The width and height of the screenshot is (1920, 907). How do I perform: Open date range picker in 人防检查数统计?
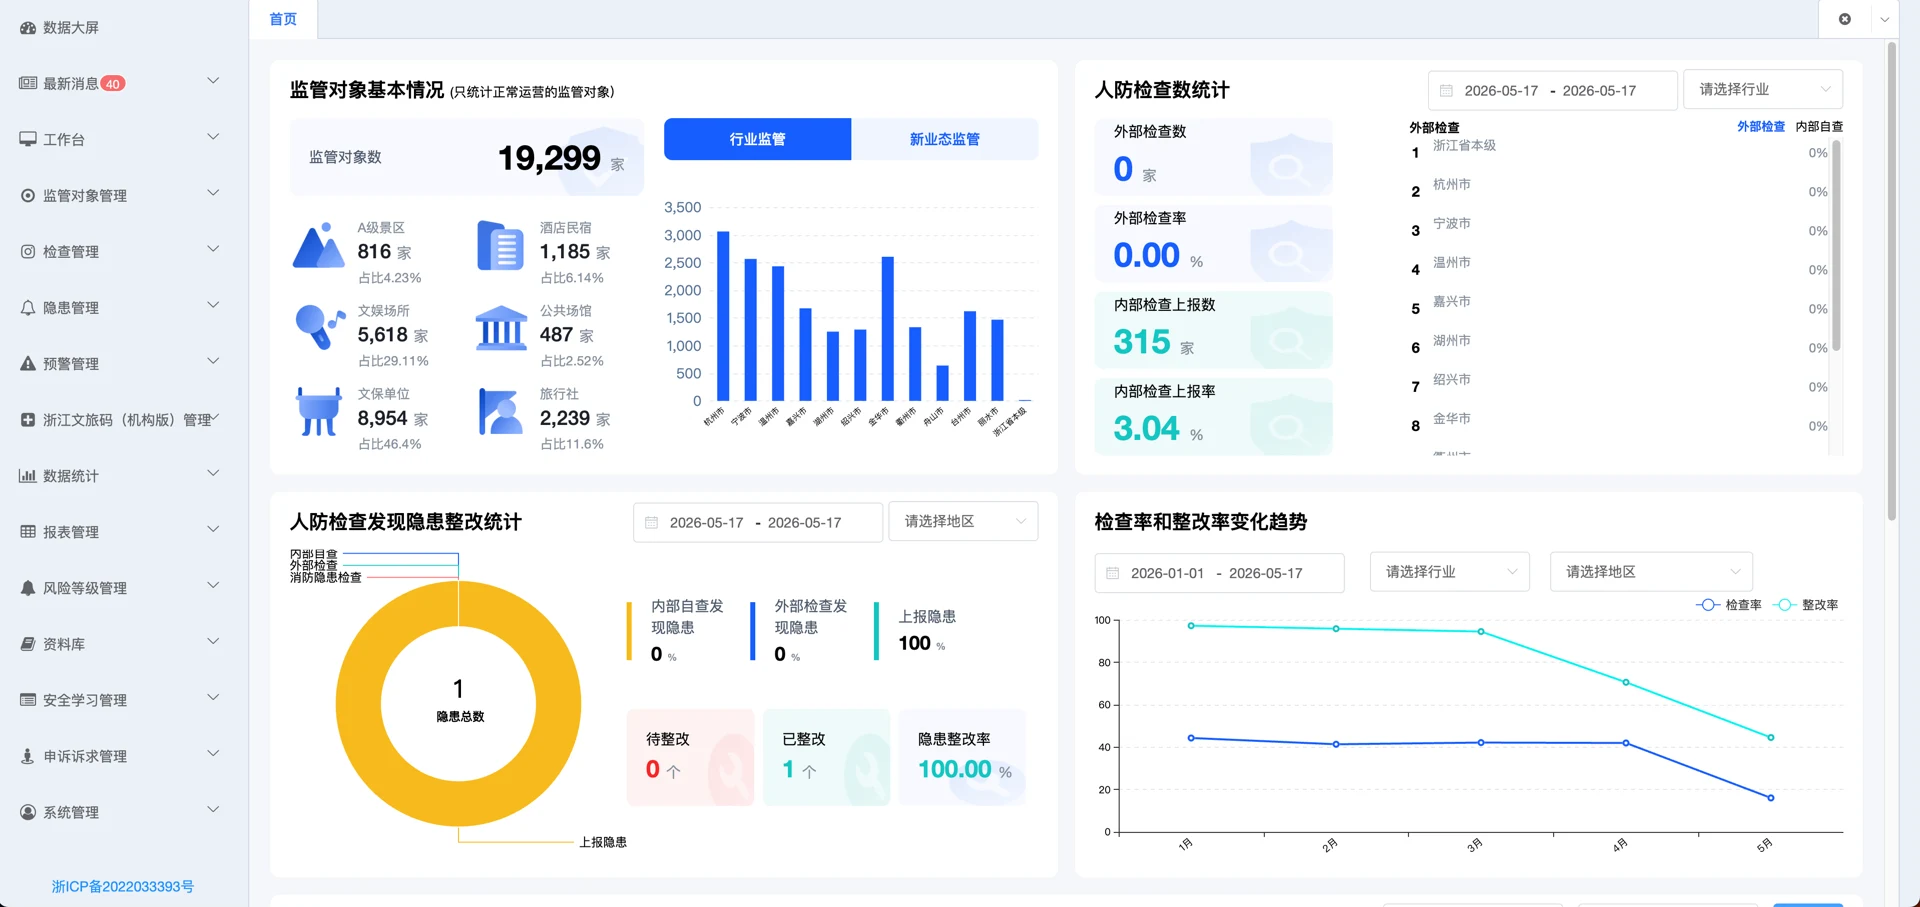[x=1552, y=90]
